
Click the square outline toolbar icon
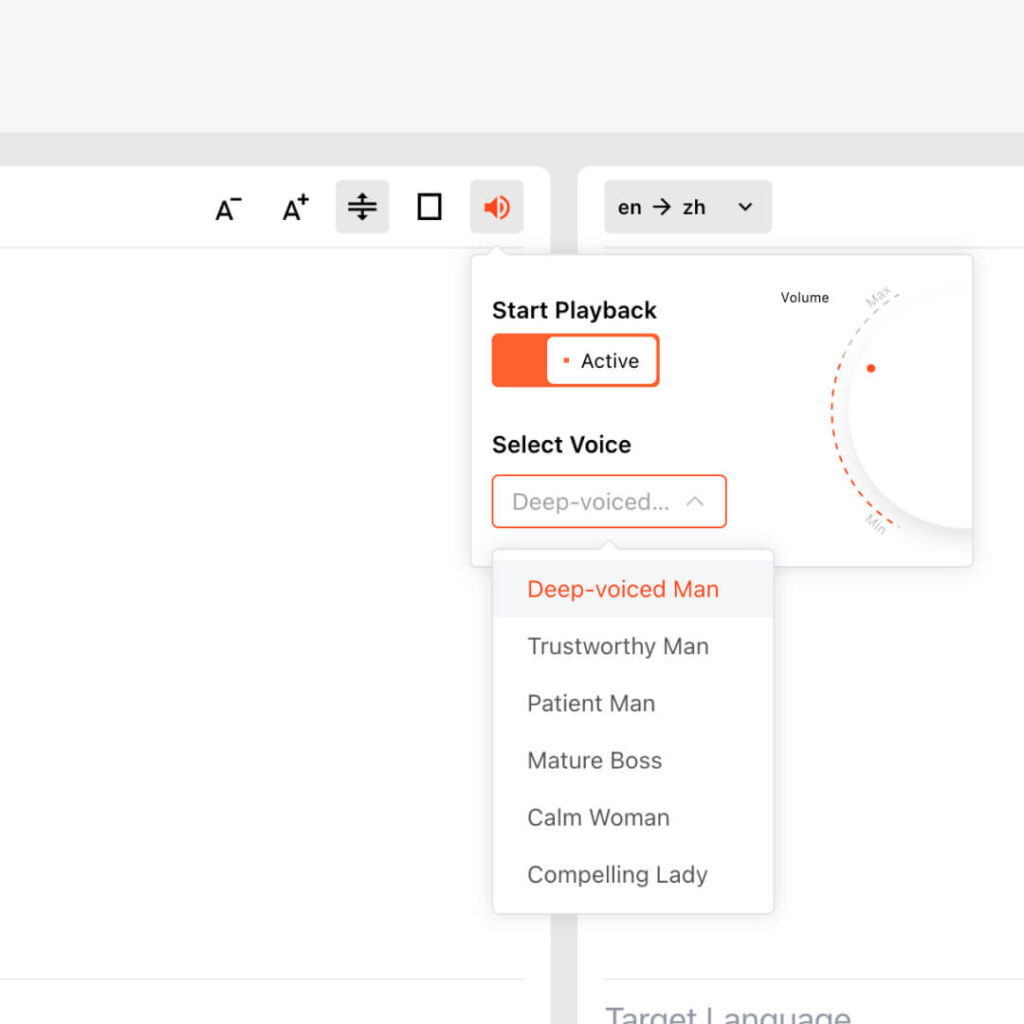pyautogui.click(x=429, y=207)
